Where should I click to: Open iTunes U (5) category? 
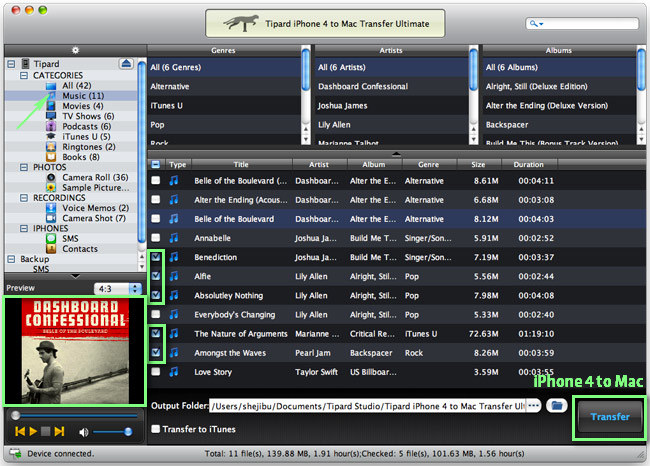(86, 137)
